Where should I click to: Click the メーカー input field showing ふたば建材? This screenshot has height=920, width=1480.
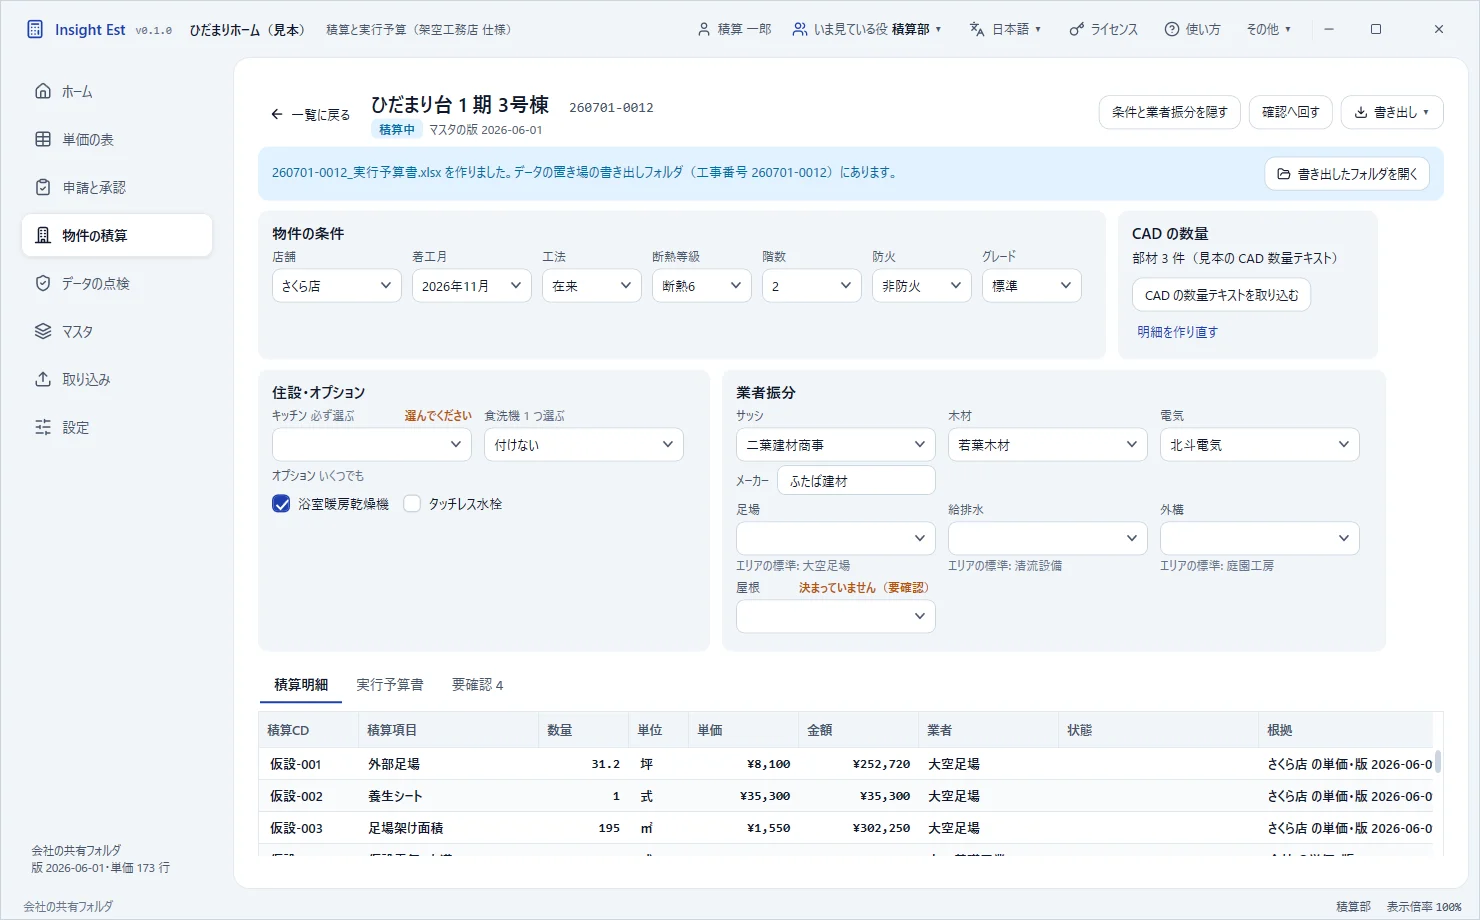[856, 481]
